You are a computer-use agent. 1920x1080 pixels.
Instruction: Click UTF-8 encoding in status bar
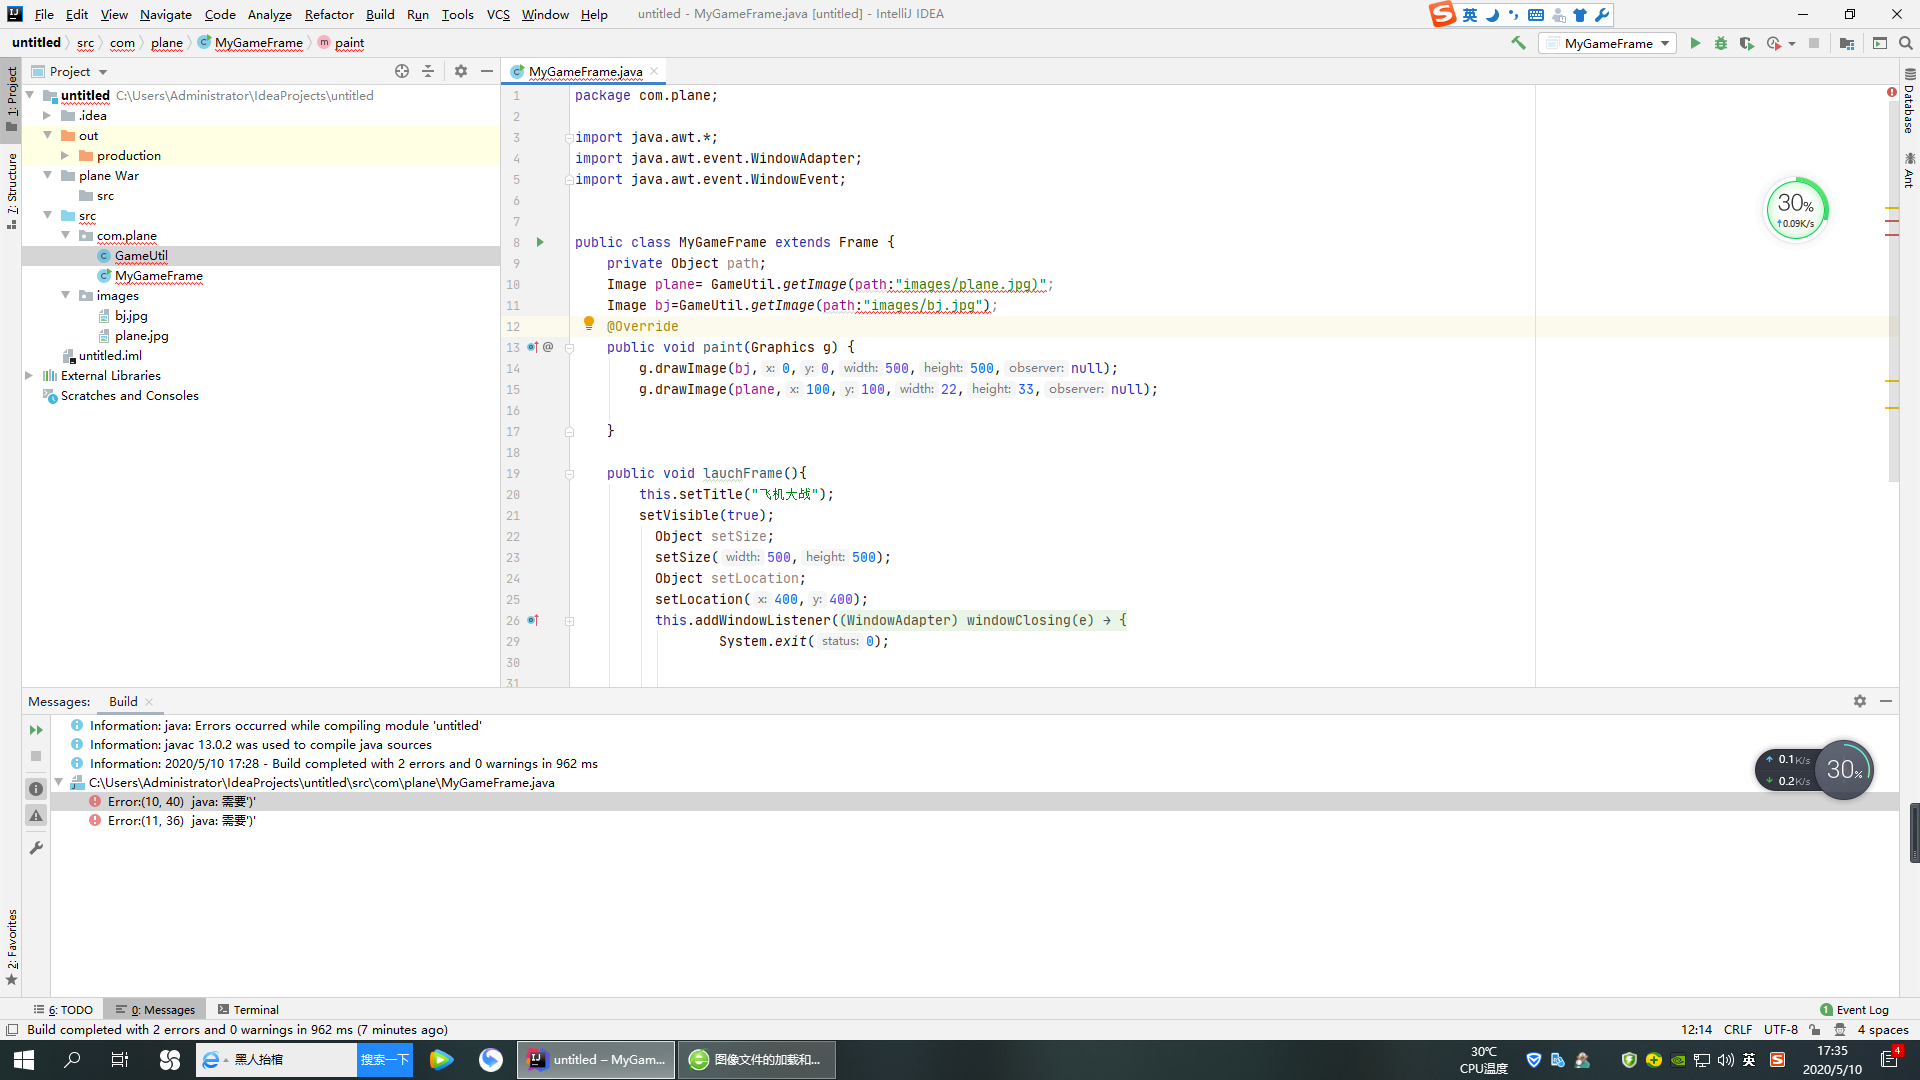click(x=1781, y=1029)
